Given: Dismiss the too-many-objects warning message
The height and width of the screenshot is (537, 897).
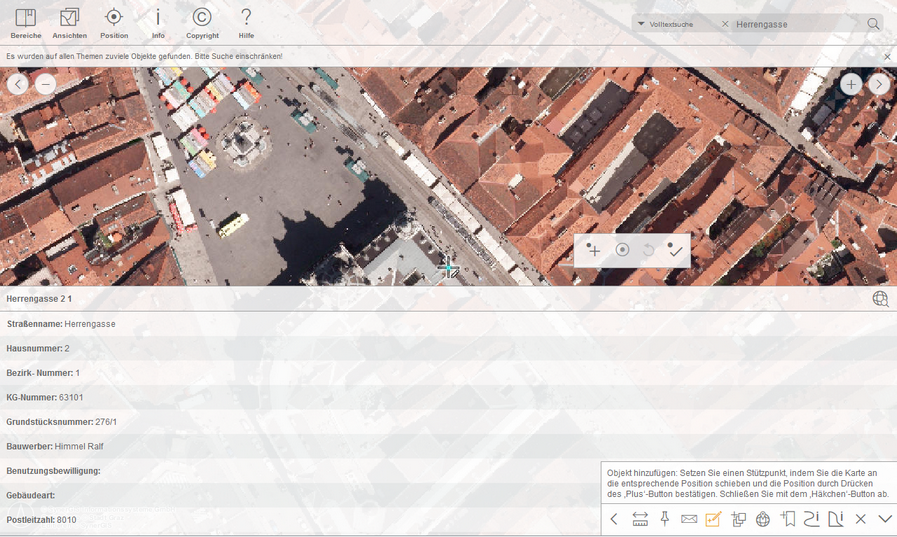Looking at the screenshot, I should [887, 57].
